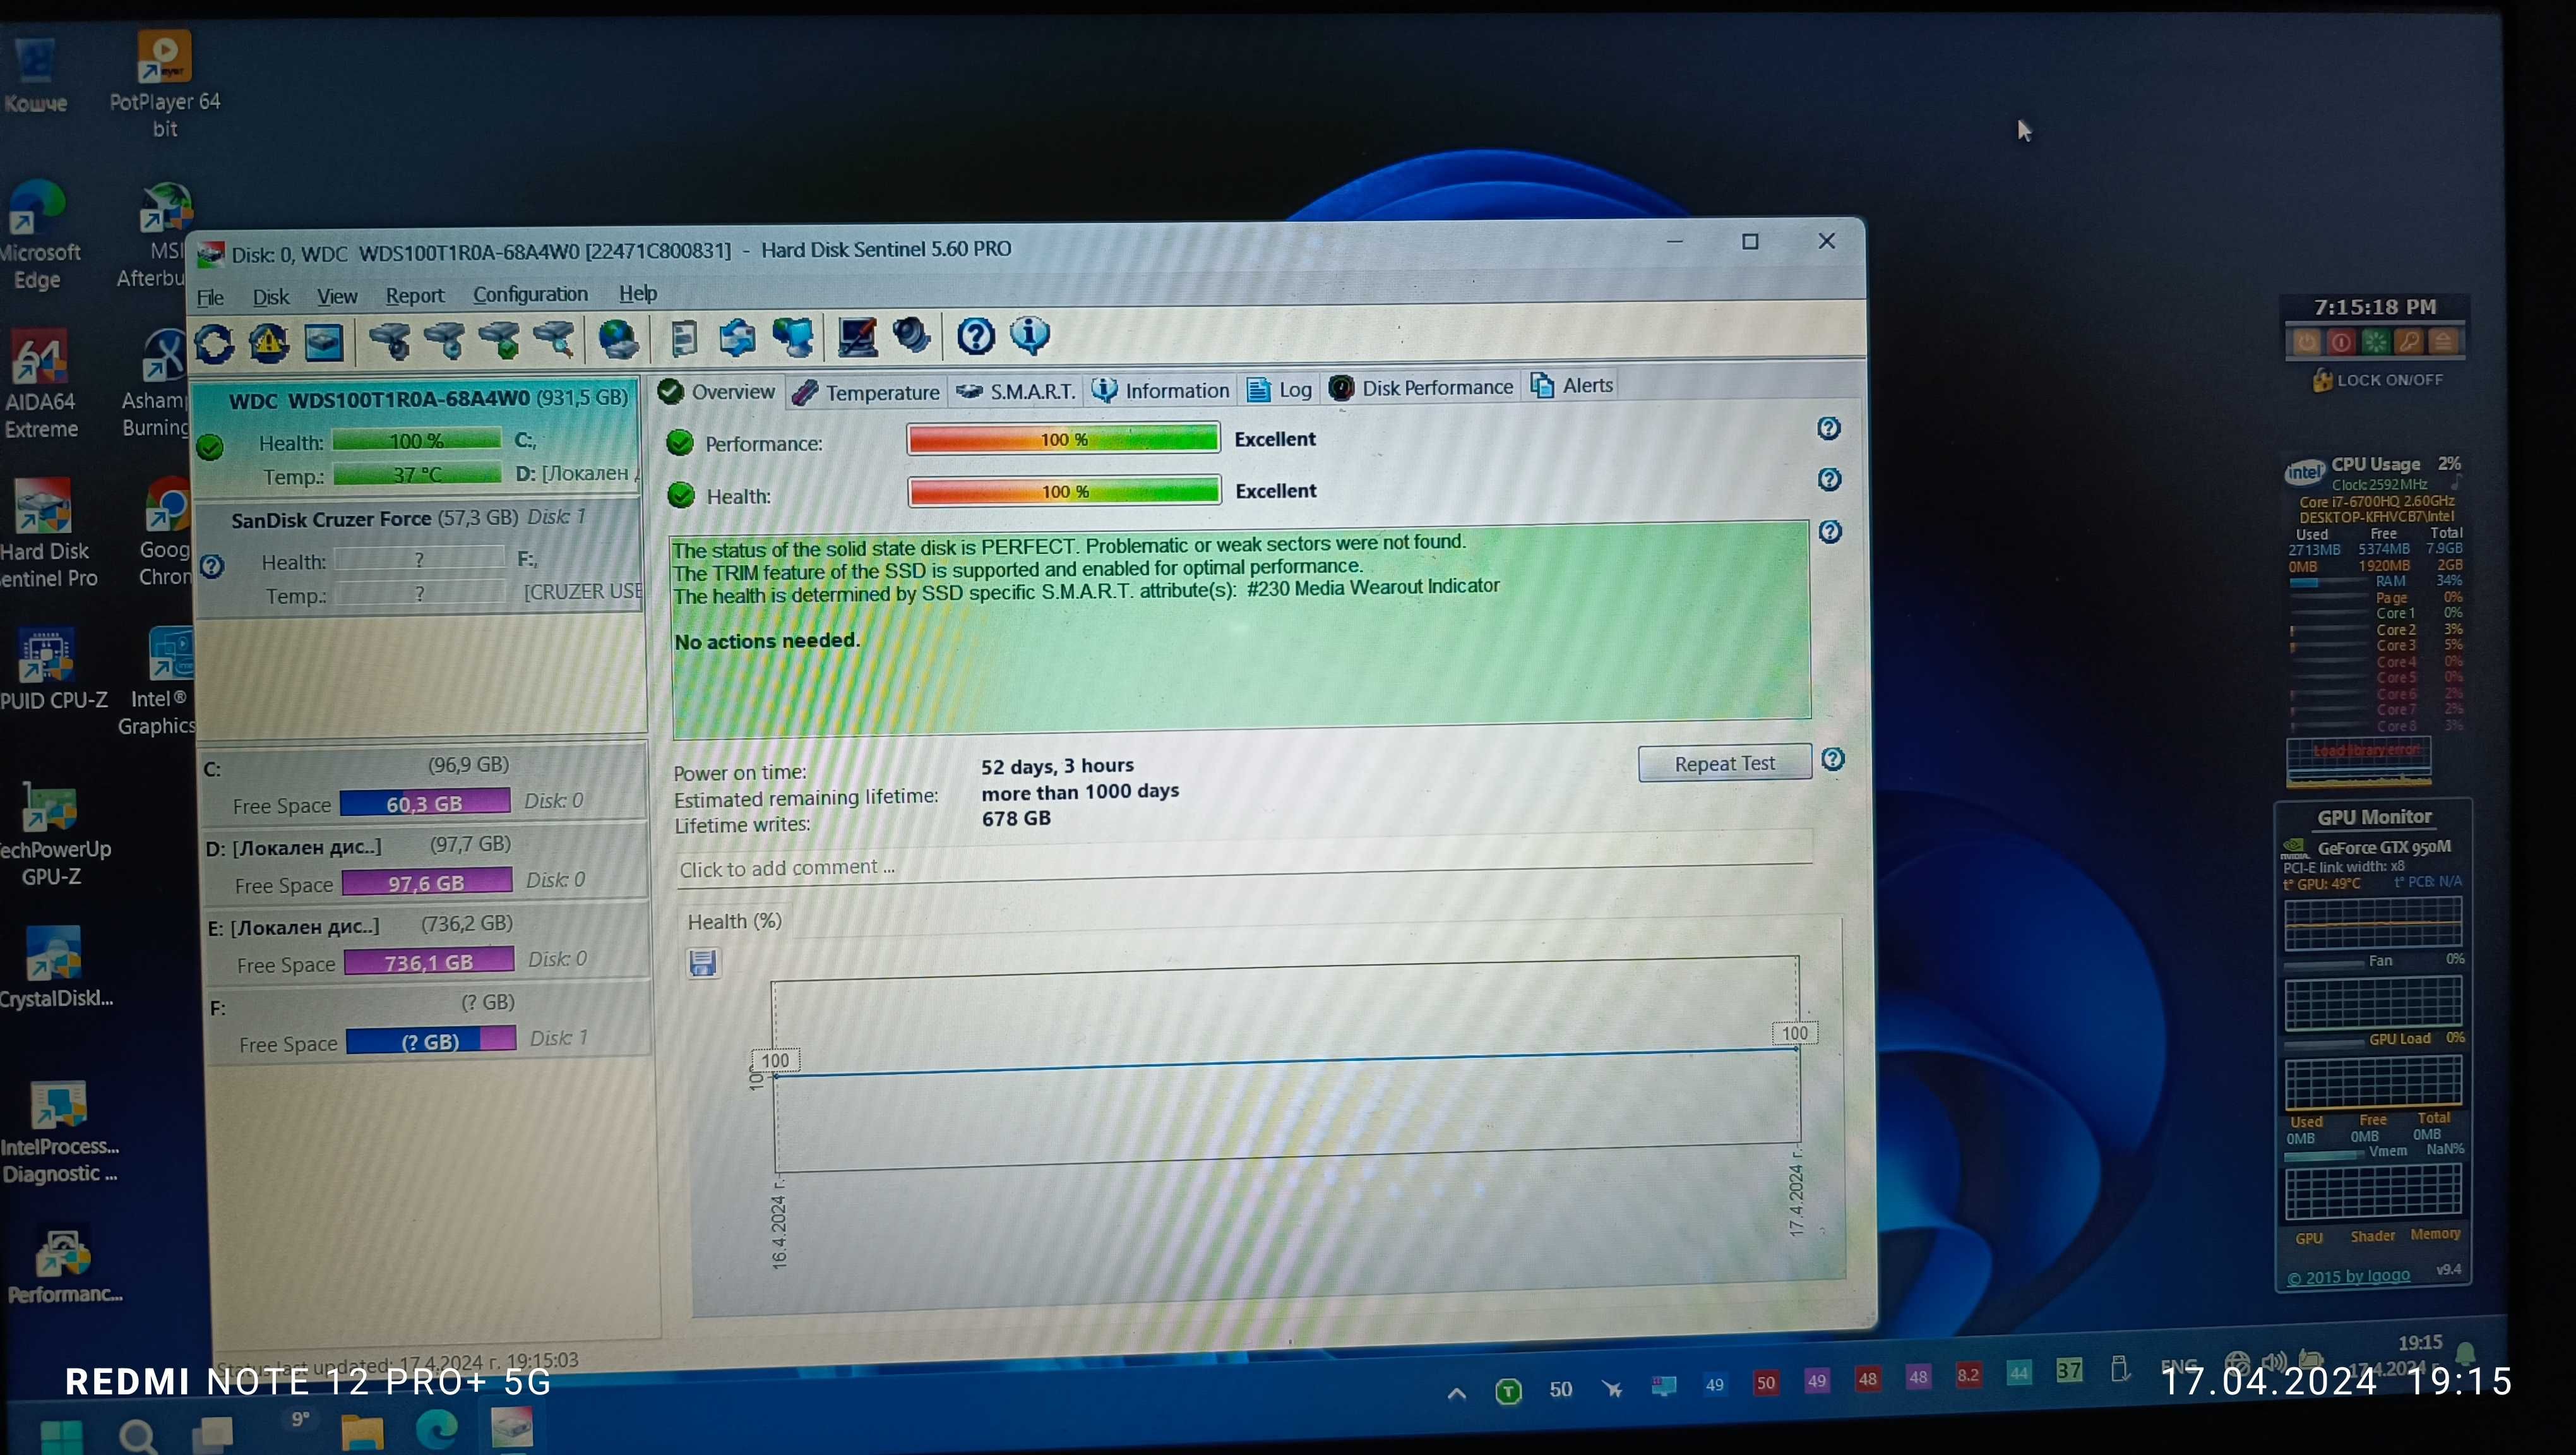Click the network computers toolbar icon

pyautogui.click(x=792, y=337)
